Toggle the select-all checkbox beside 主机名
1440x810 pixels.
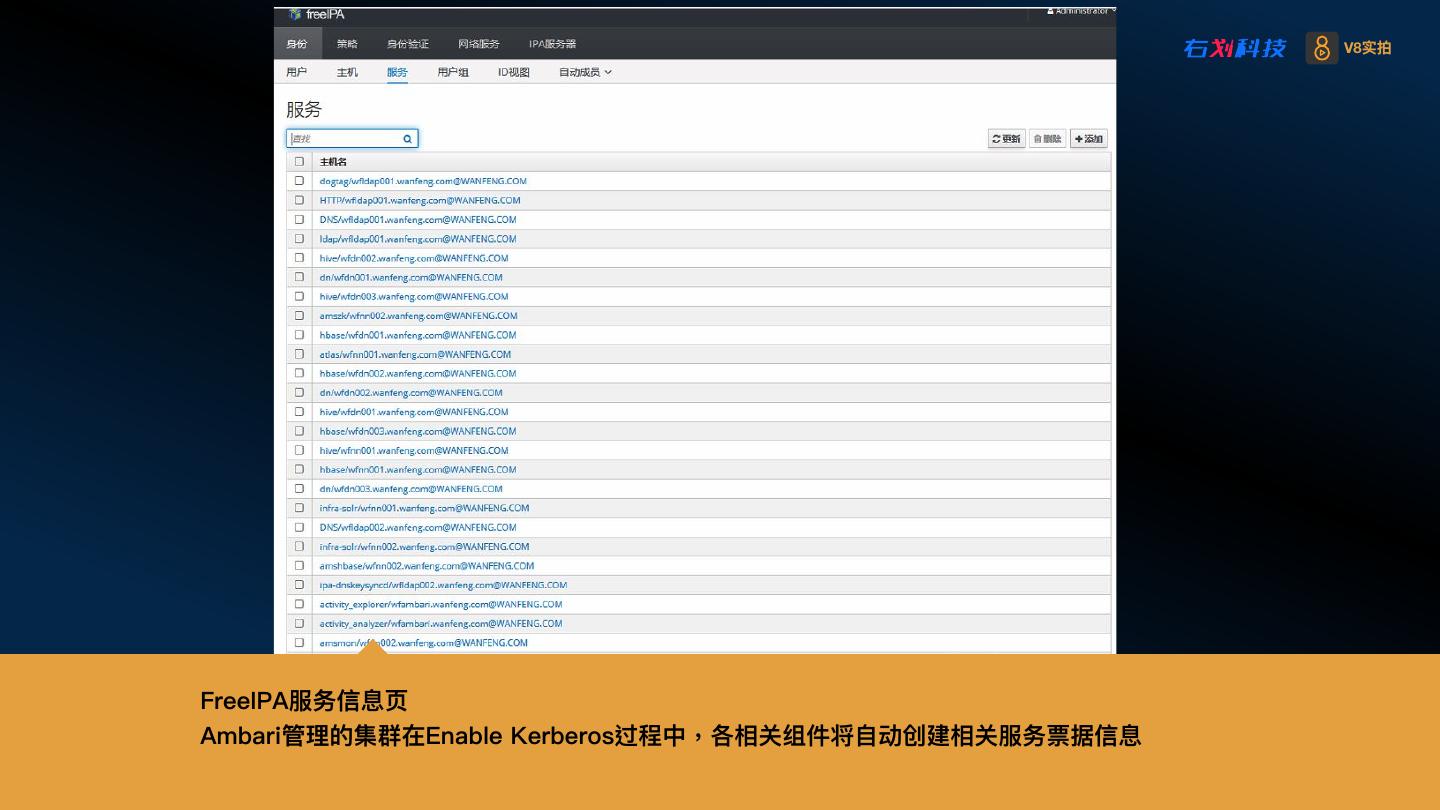299,161
